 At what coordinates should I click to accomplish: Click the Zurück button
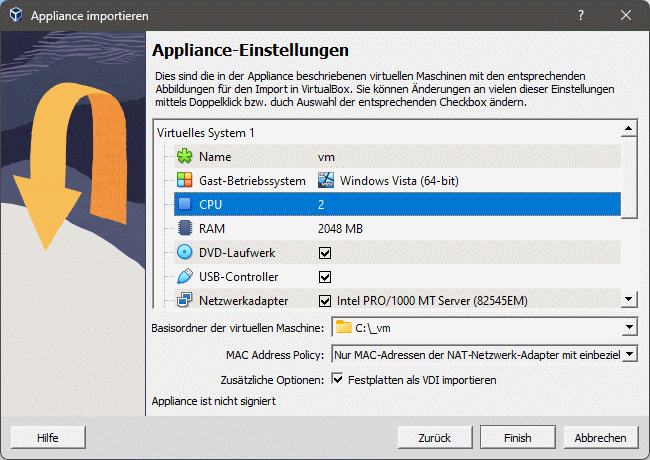coord(435,438)
